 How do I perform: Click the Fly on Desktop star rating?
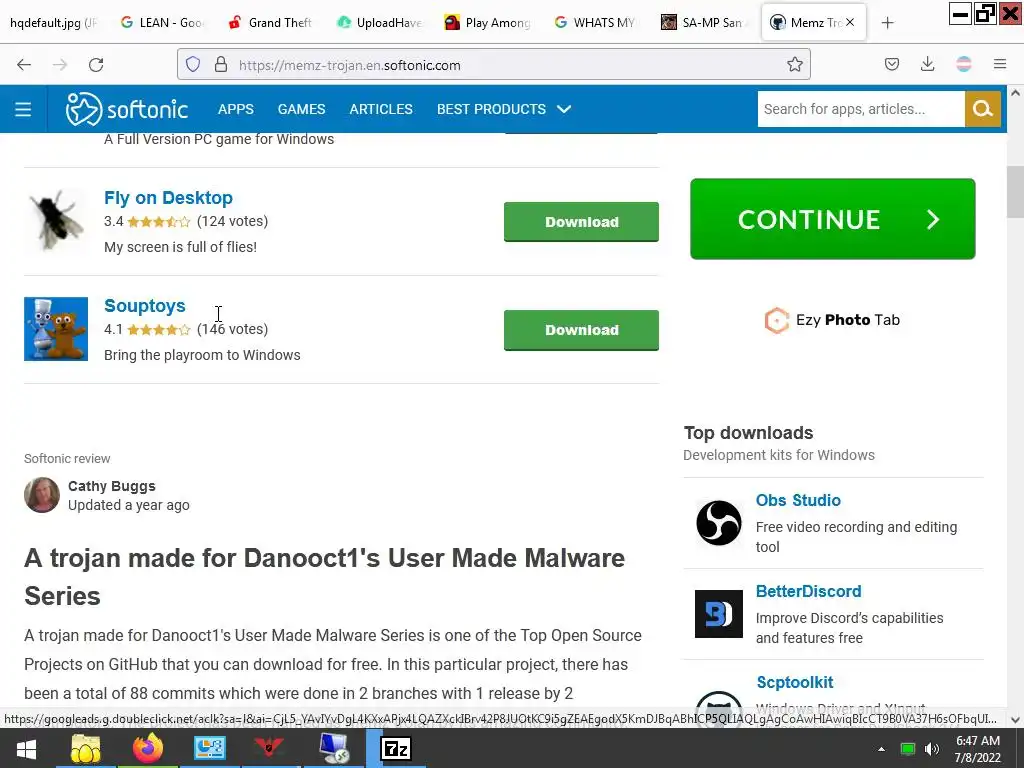coord(159,221)
